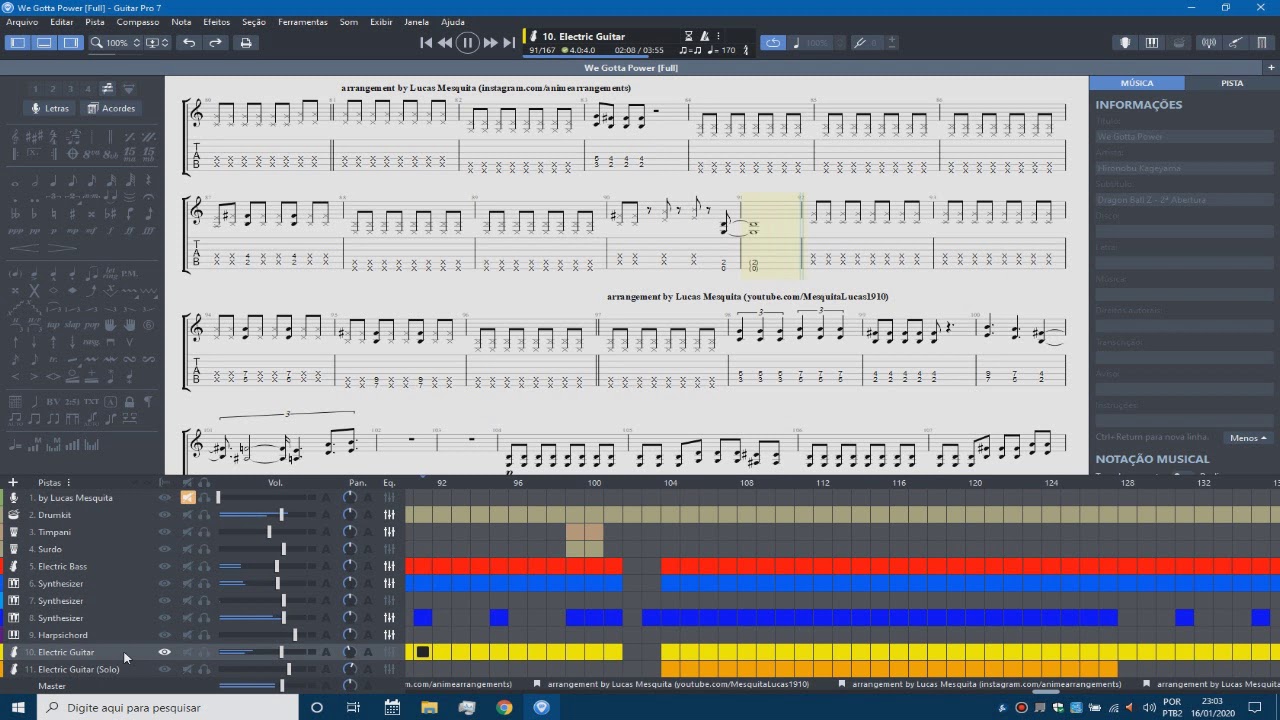Screen dimensions: 1280x720
Task: Select the Drumkit track drum icon
Action: 14,515
